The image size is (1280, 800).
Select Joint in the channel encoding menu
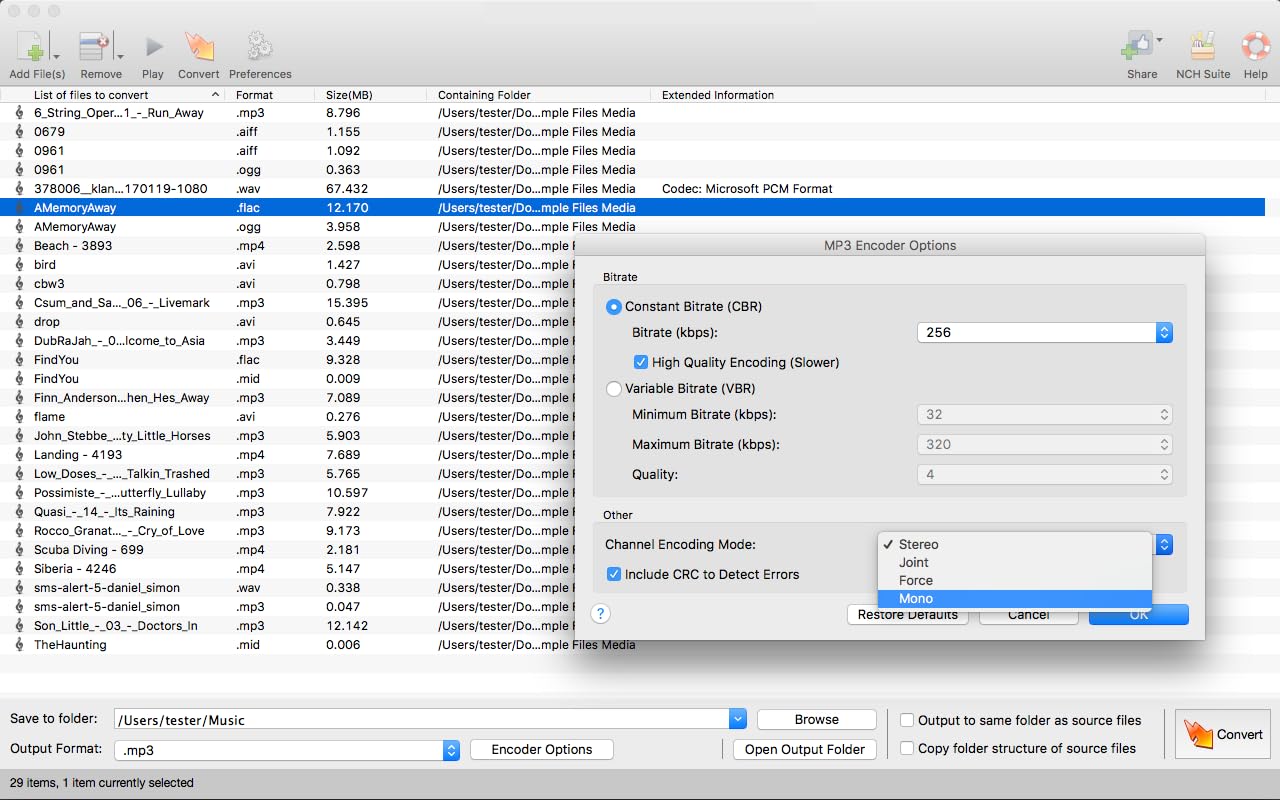click(x=914, y=563)
